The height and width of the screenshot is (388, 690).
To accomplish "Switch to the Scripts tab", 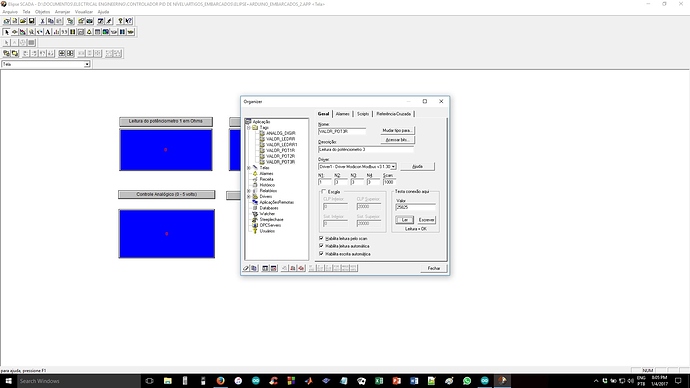I will click(x=363, y=114).
